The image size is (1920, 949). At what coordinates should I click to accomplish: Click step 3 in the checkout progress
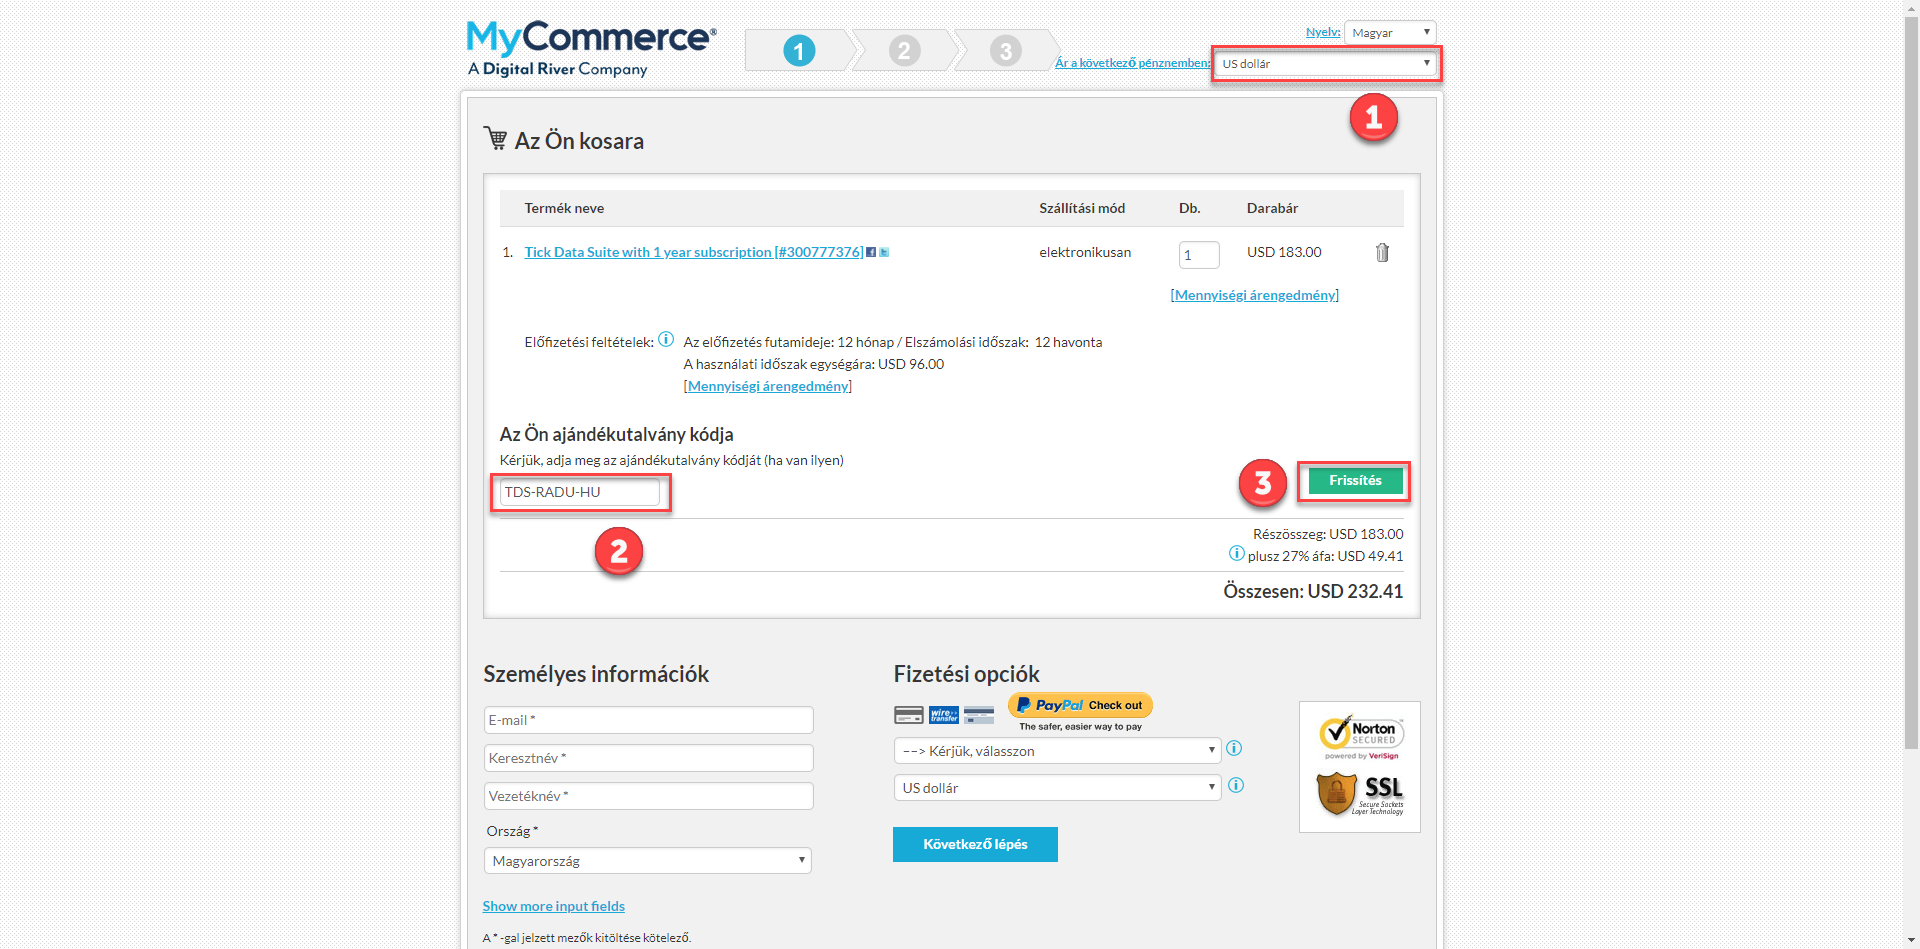coord(1006,50)
